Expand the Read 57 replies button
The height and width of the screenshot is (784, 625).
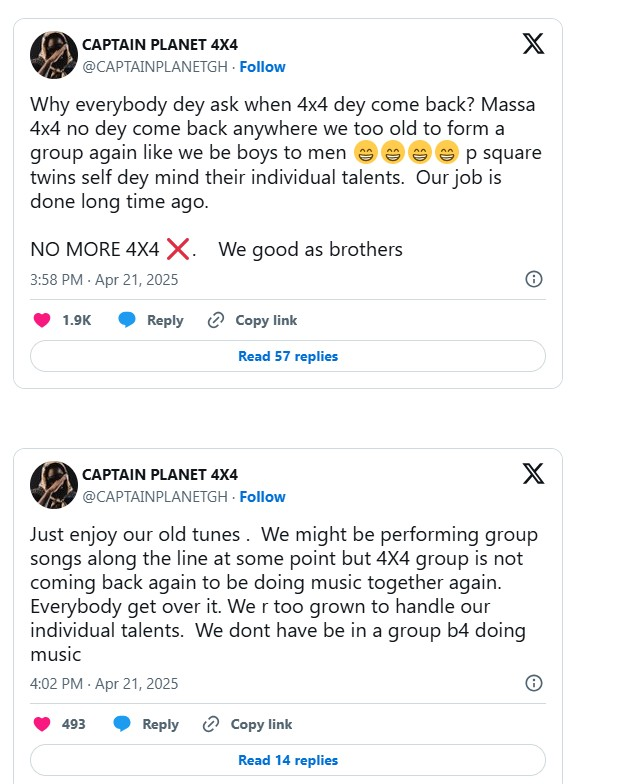coord(288,356)
